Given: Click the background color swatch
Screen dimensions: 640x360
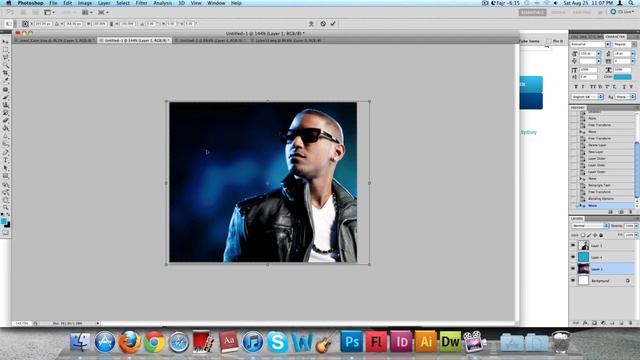Looking at the screenshot, I should 7,224.
